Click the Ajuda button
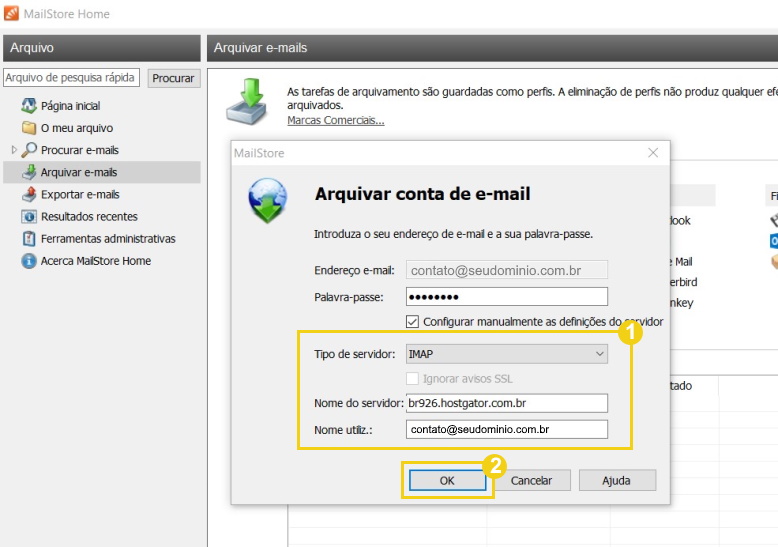 (617, 480)
